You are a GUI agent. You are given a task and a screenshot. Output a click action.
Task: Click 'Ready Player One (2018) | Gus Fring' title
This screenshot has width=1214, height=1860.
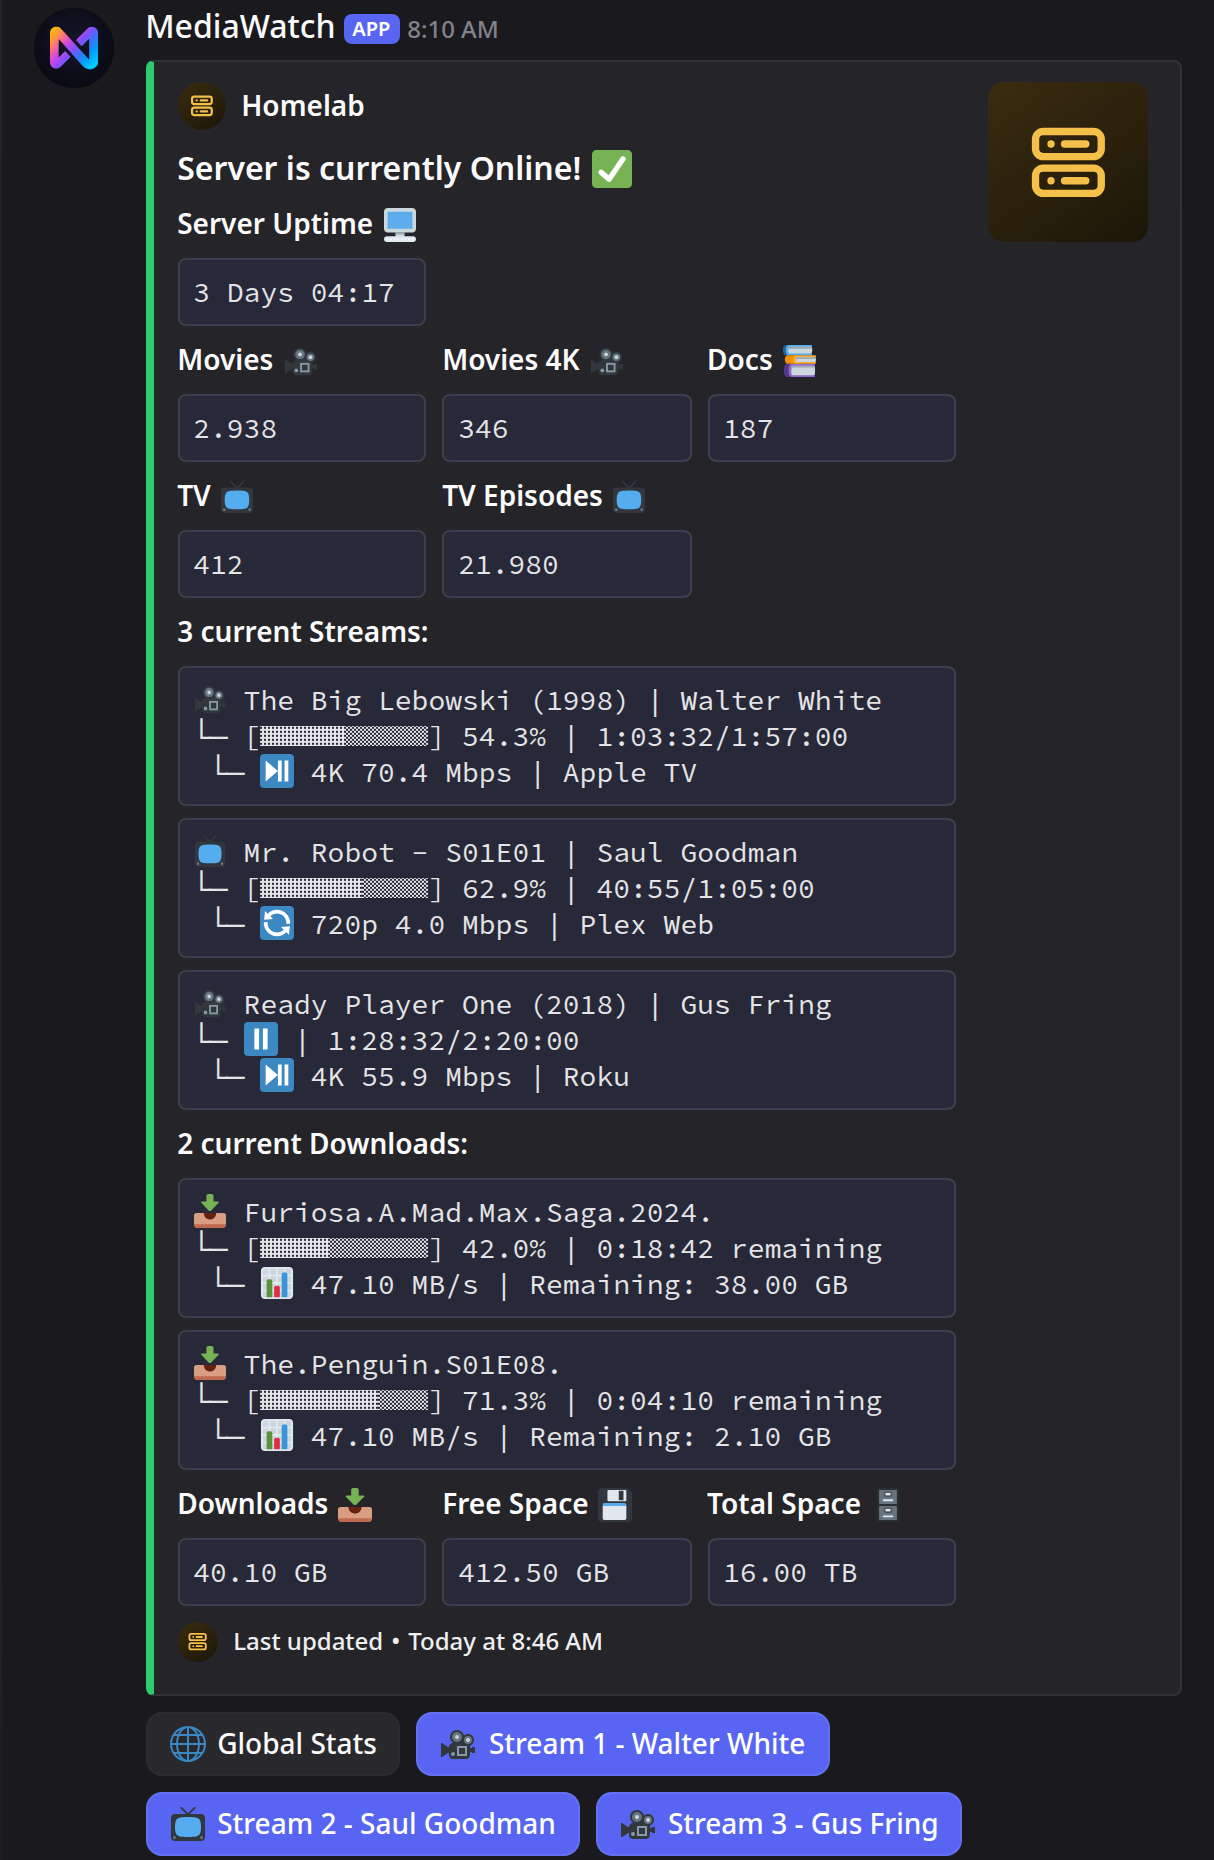click(538, 1005)
